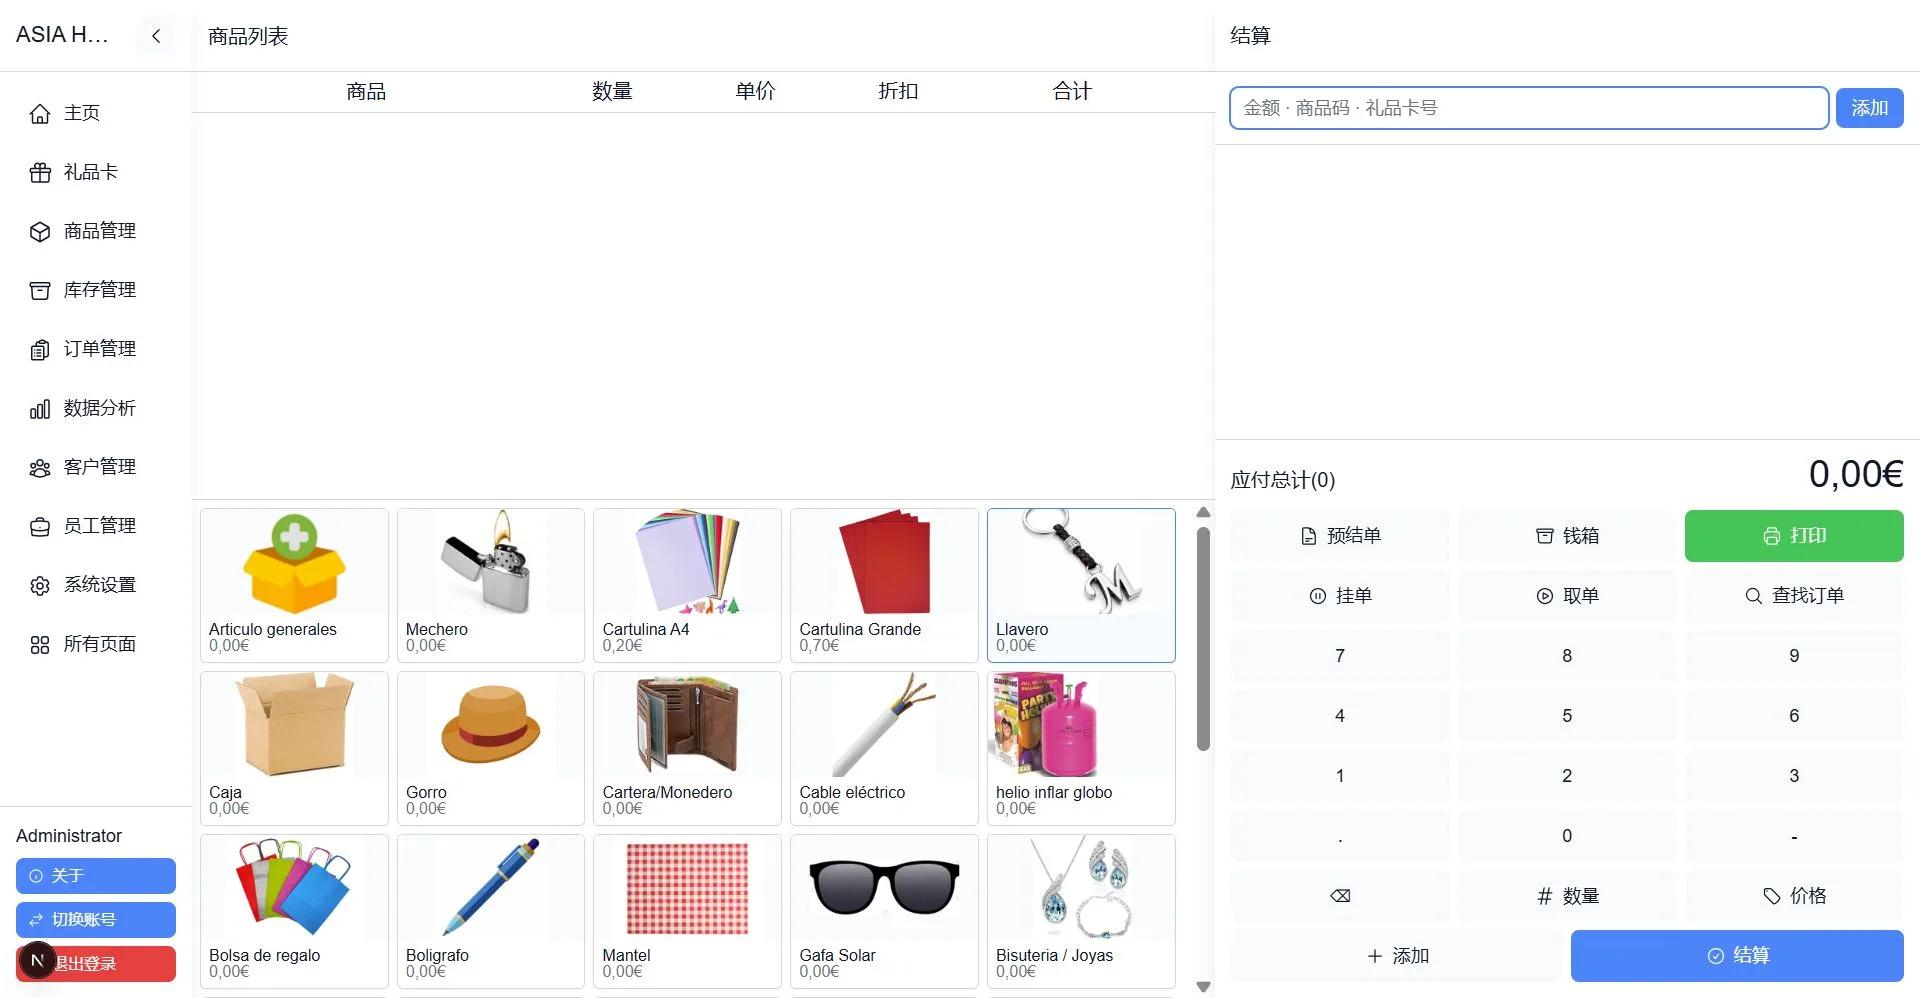This screenshot has width=1920, height=998.
Task: Click the 关于 about button
Action: click(x=96, y=876)
